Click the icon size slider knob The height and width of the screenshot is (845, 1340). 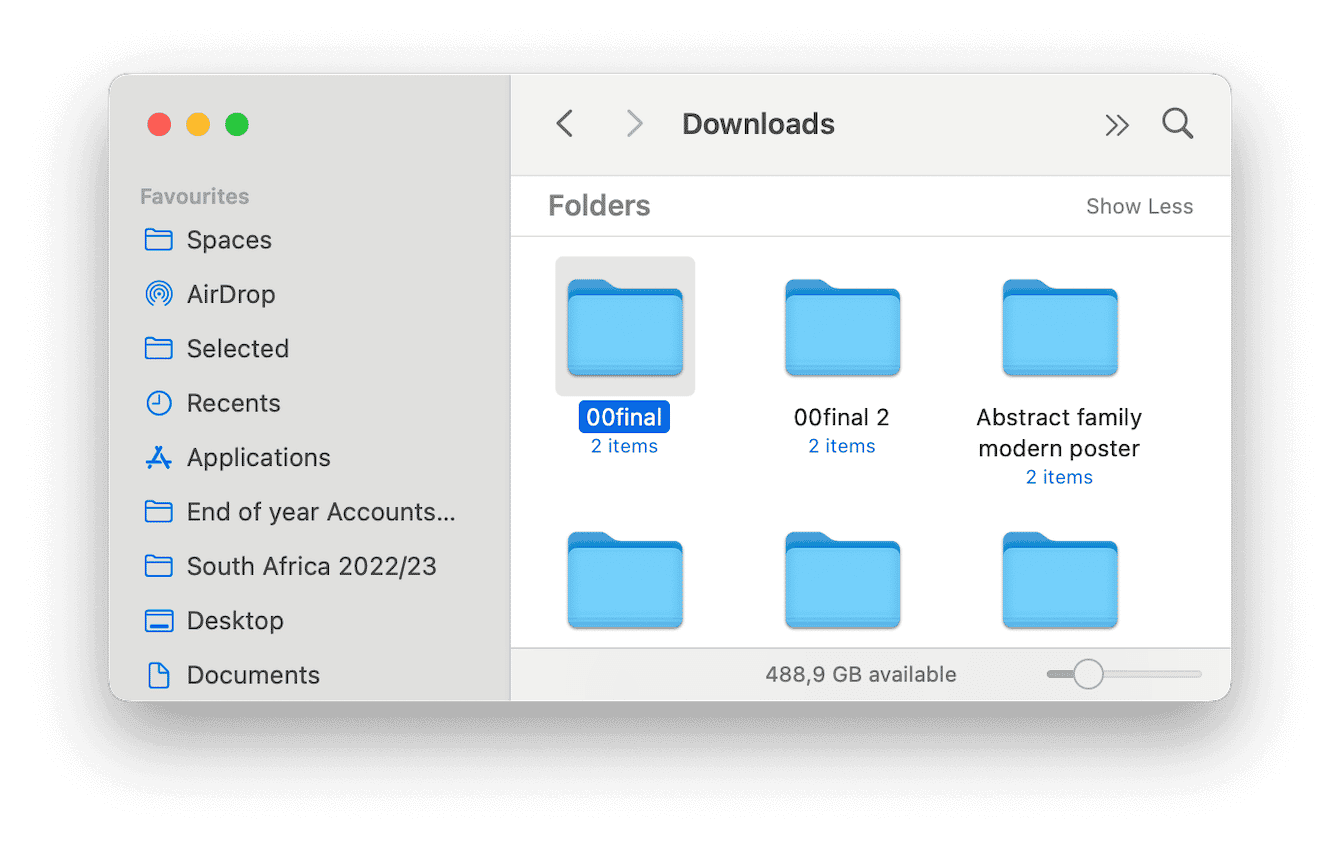click(x=1088, y=675)
